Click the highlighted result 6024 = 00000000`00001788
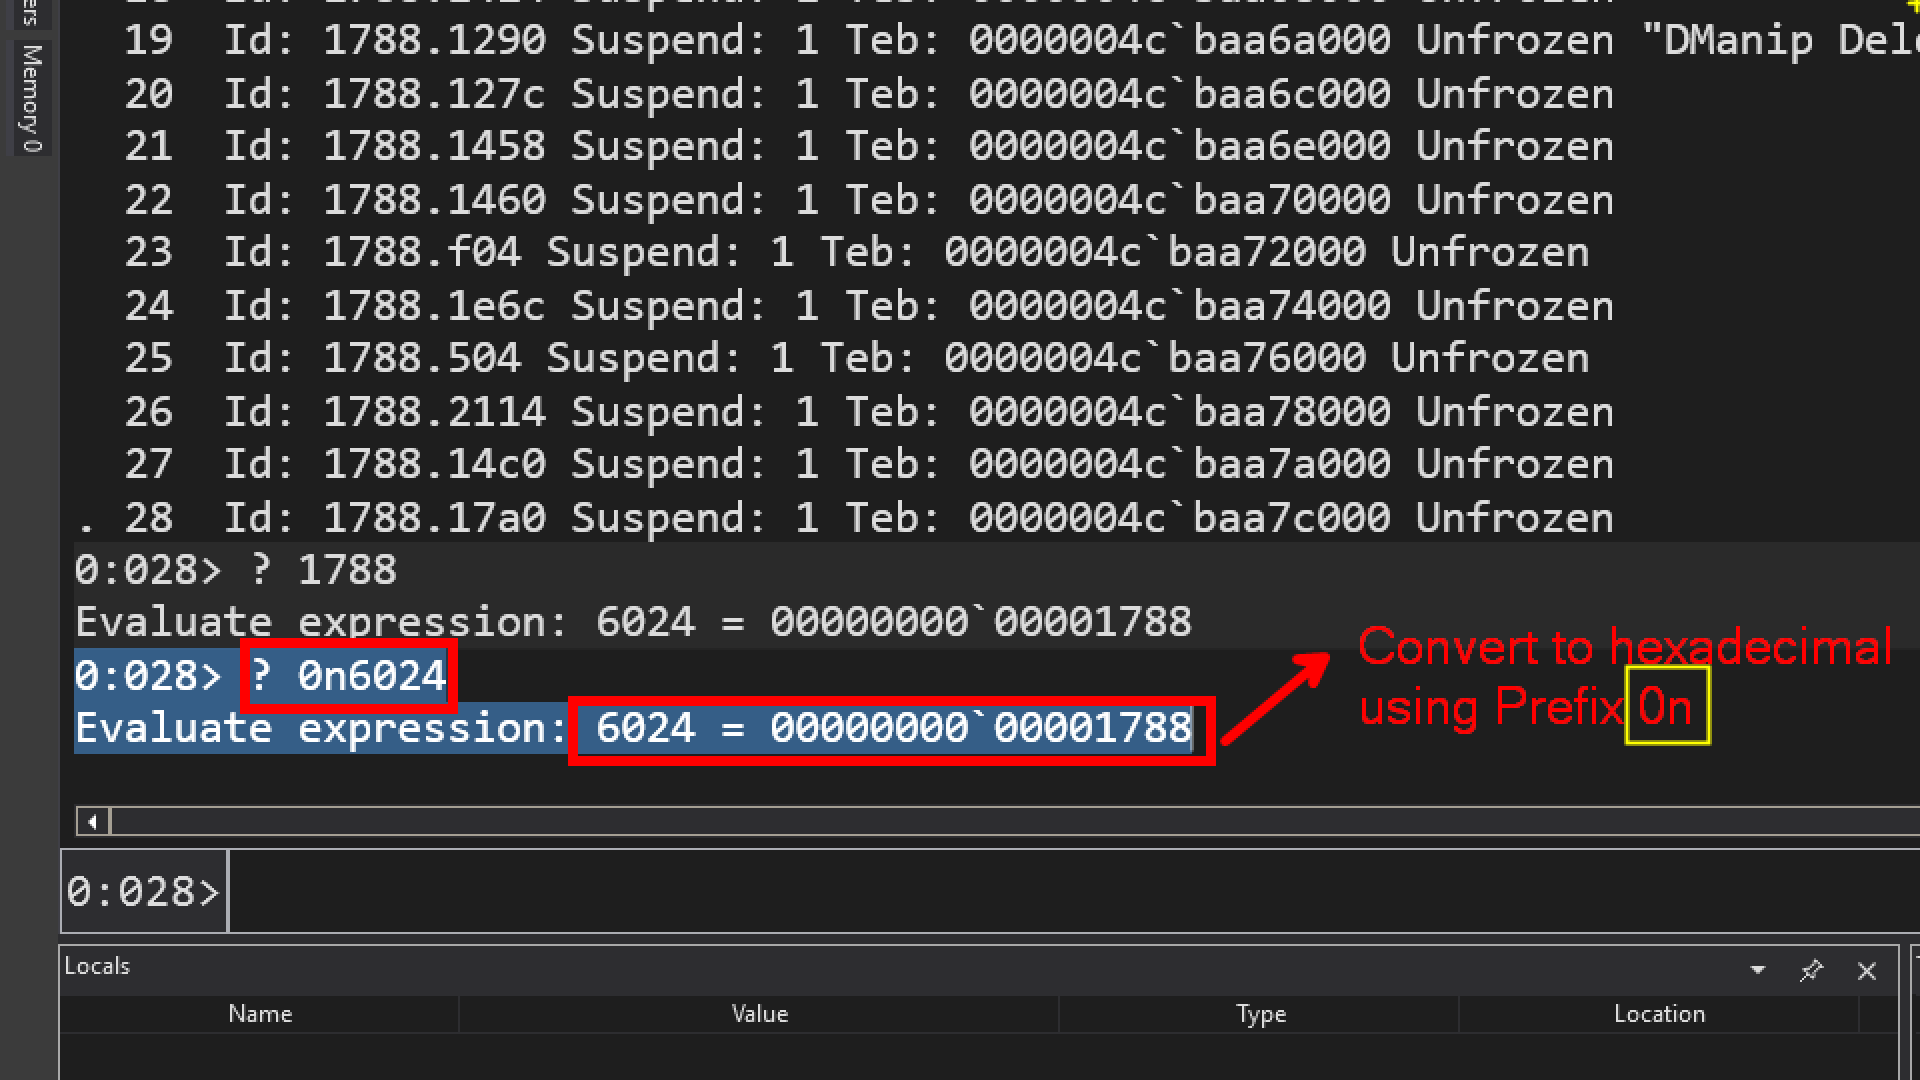Viewport: 1920px width, 1080px height. pos(892,729)
